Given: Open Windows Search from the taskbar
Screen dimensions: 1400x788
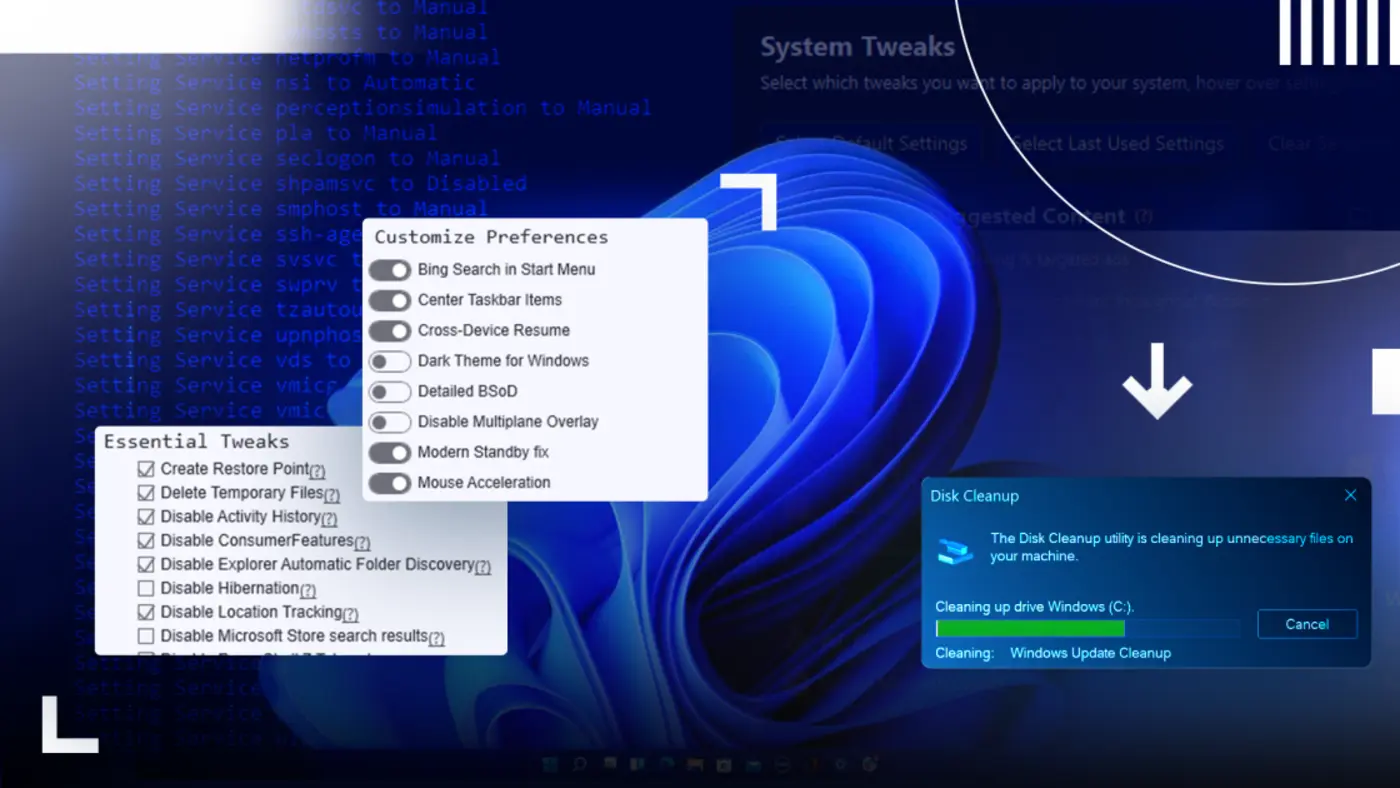Looking at the screenshot, I should 581,764.
